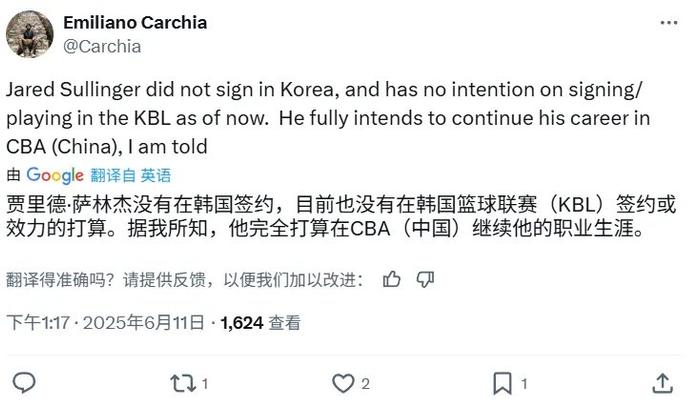The height and width of the screenshot is (407, 700).
Task: Click the 翻译自 translated-from label
Action: click(x=112, y=174)
